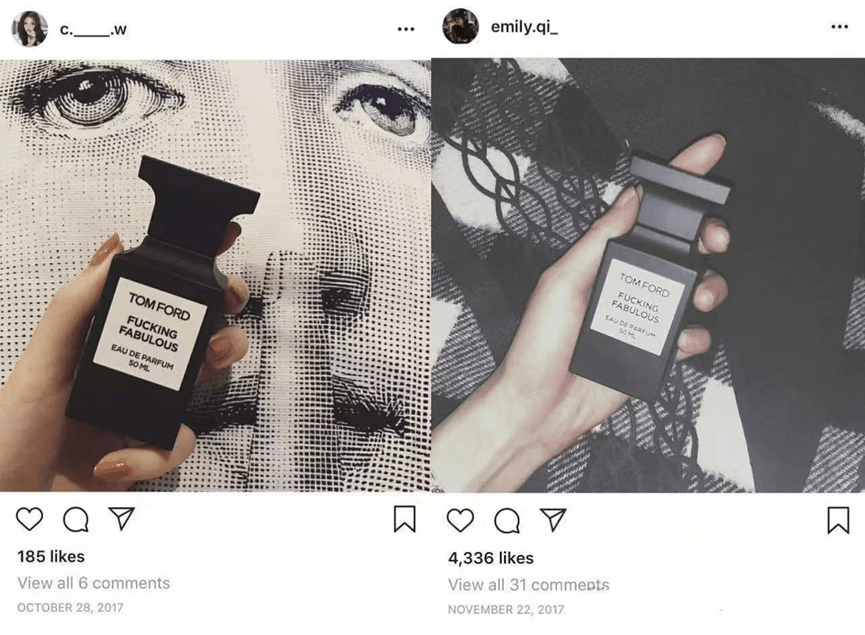Like the c.____.w perfume post
This screenshot has height=635, width=865.
[x=29, y=519]
